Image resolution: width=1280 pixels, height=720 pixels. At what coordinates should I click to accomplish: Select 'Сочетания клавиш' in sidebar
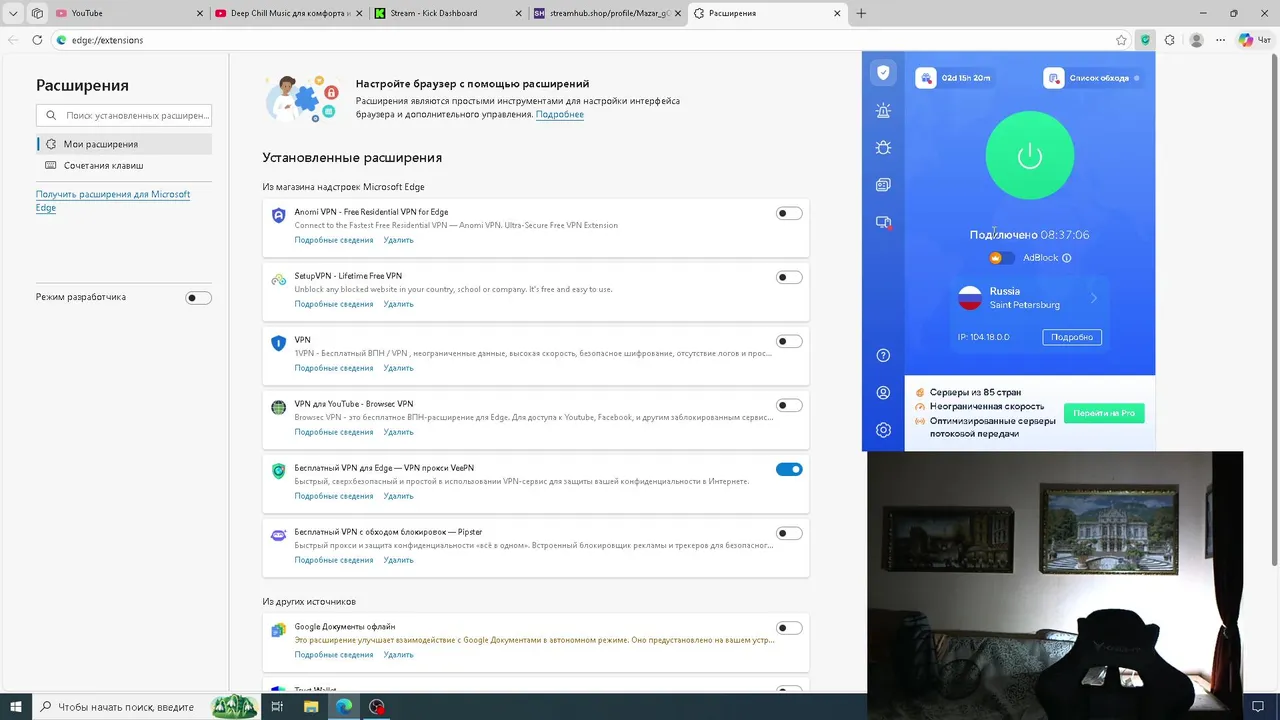point(124,165)
